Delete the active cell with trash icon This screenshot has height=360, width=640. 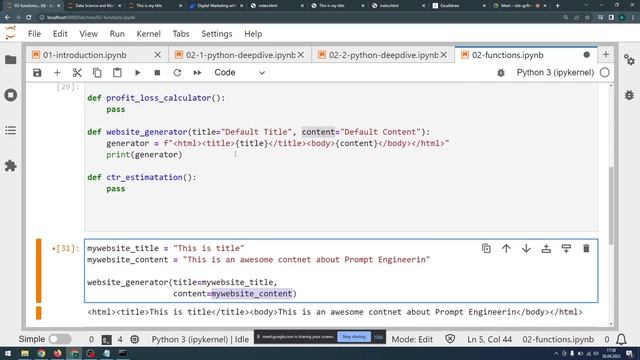pyautogui.click(x=586, y=249)
